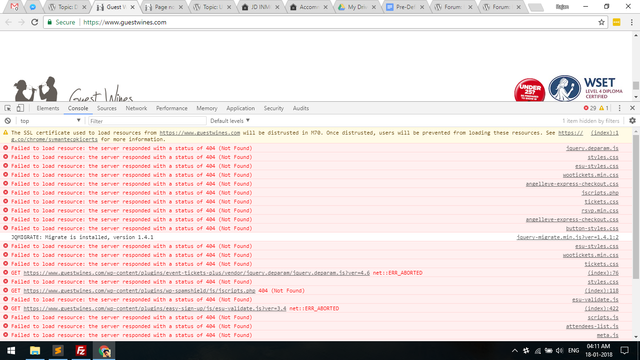This screenshot has width=640, height=360.
Task: Open the rsvp.min.css source link
Action: [600, 211]
